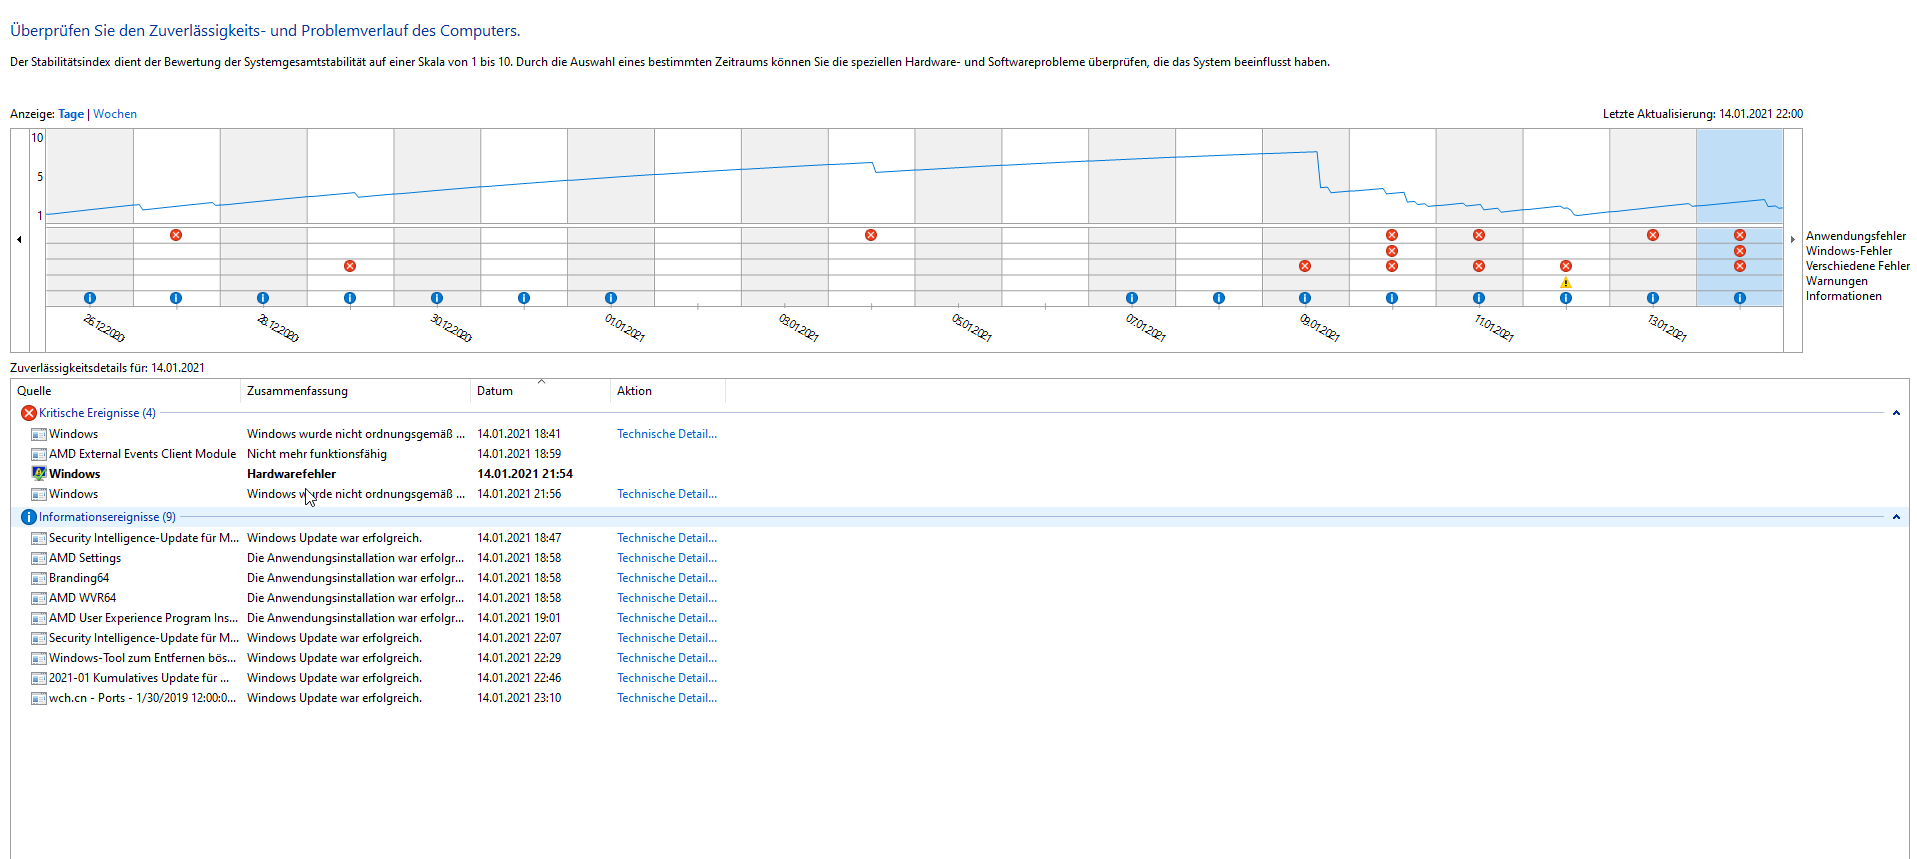The height and width of the screenshot is (859, 1917).
Task: Click Windows-Fehler icon in highlighted 14.01.2021 column
Action: pyautogui.click(x=1740, y=251)
